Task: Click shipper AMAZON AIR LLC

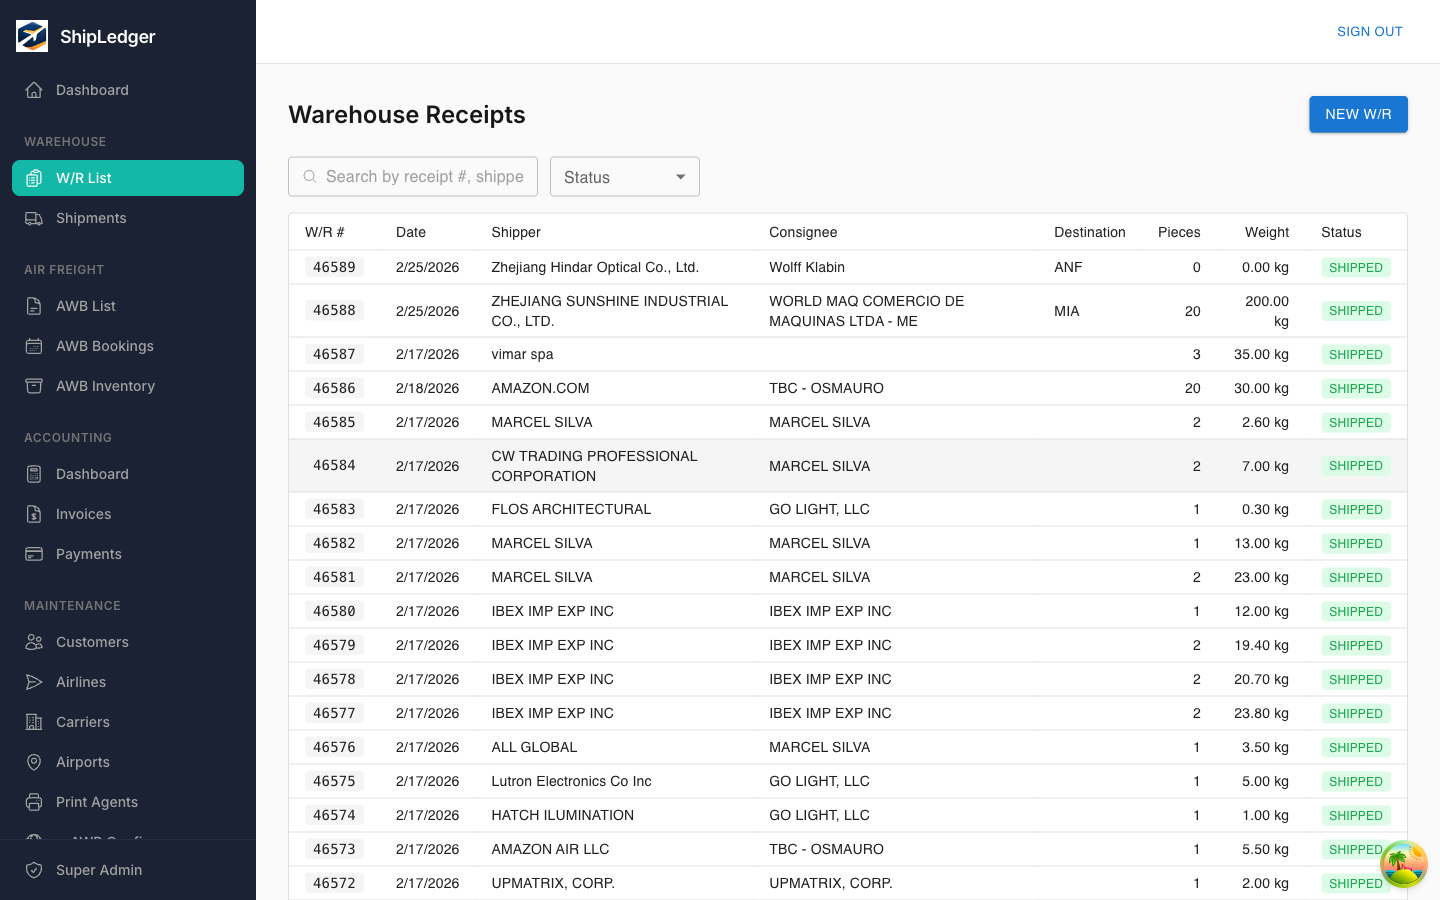Action: point(550,849)
